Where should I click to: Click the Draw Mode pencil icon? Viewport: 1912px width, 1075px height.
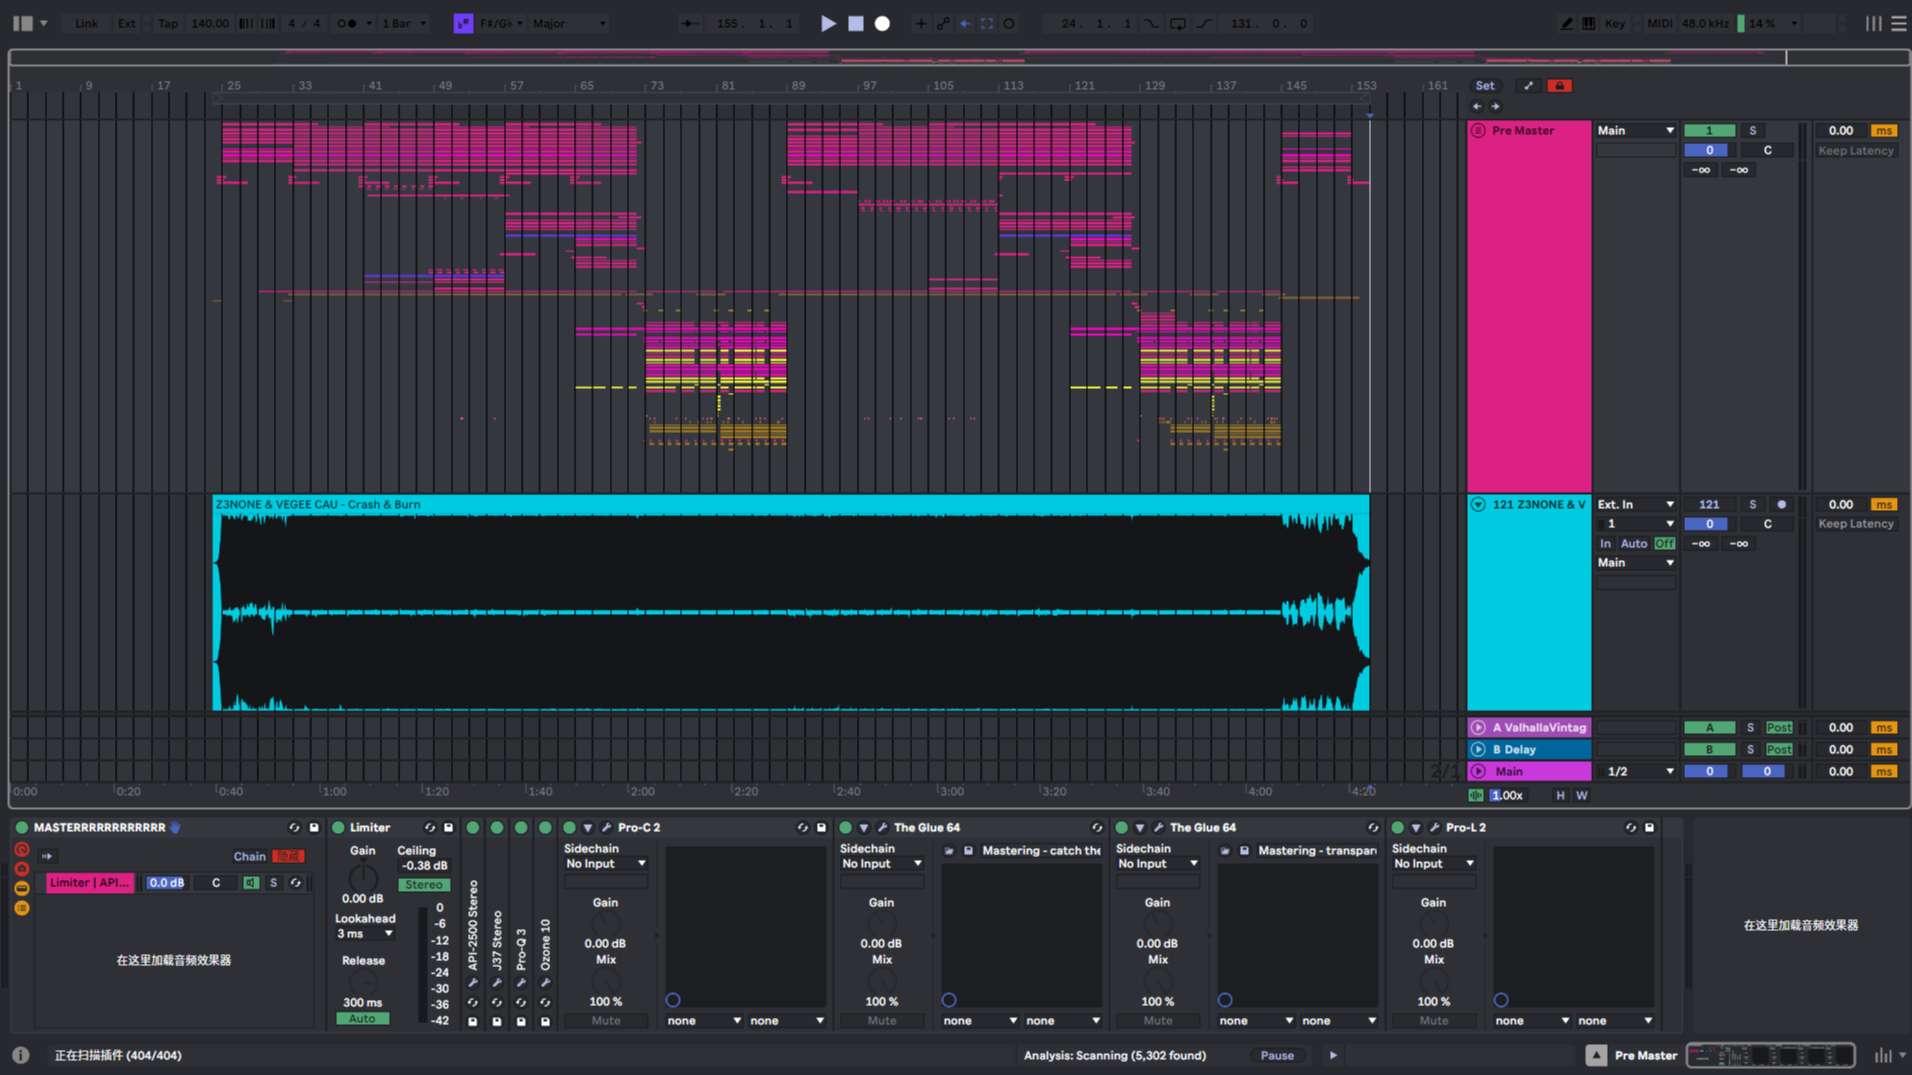click(1566, 23)
